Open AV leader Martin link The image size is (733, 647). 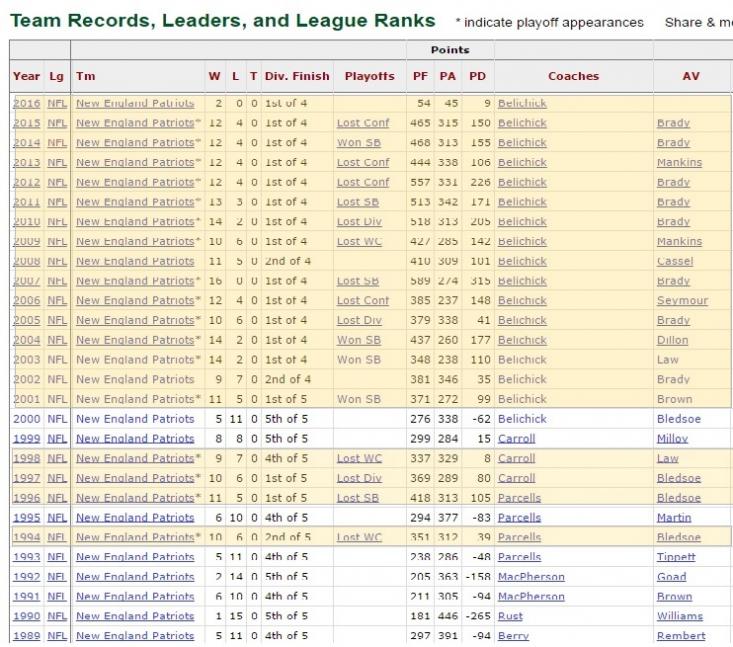pyautogui.click(x=674, y=518)
